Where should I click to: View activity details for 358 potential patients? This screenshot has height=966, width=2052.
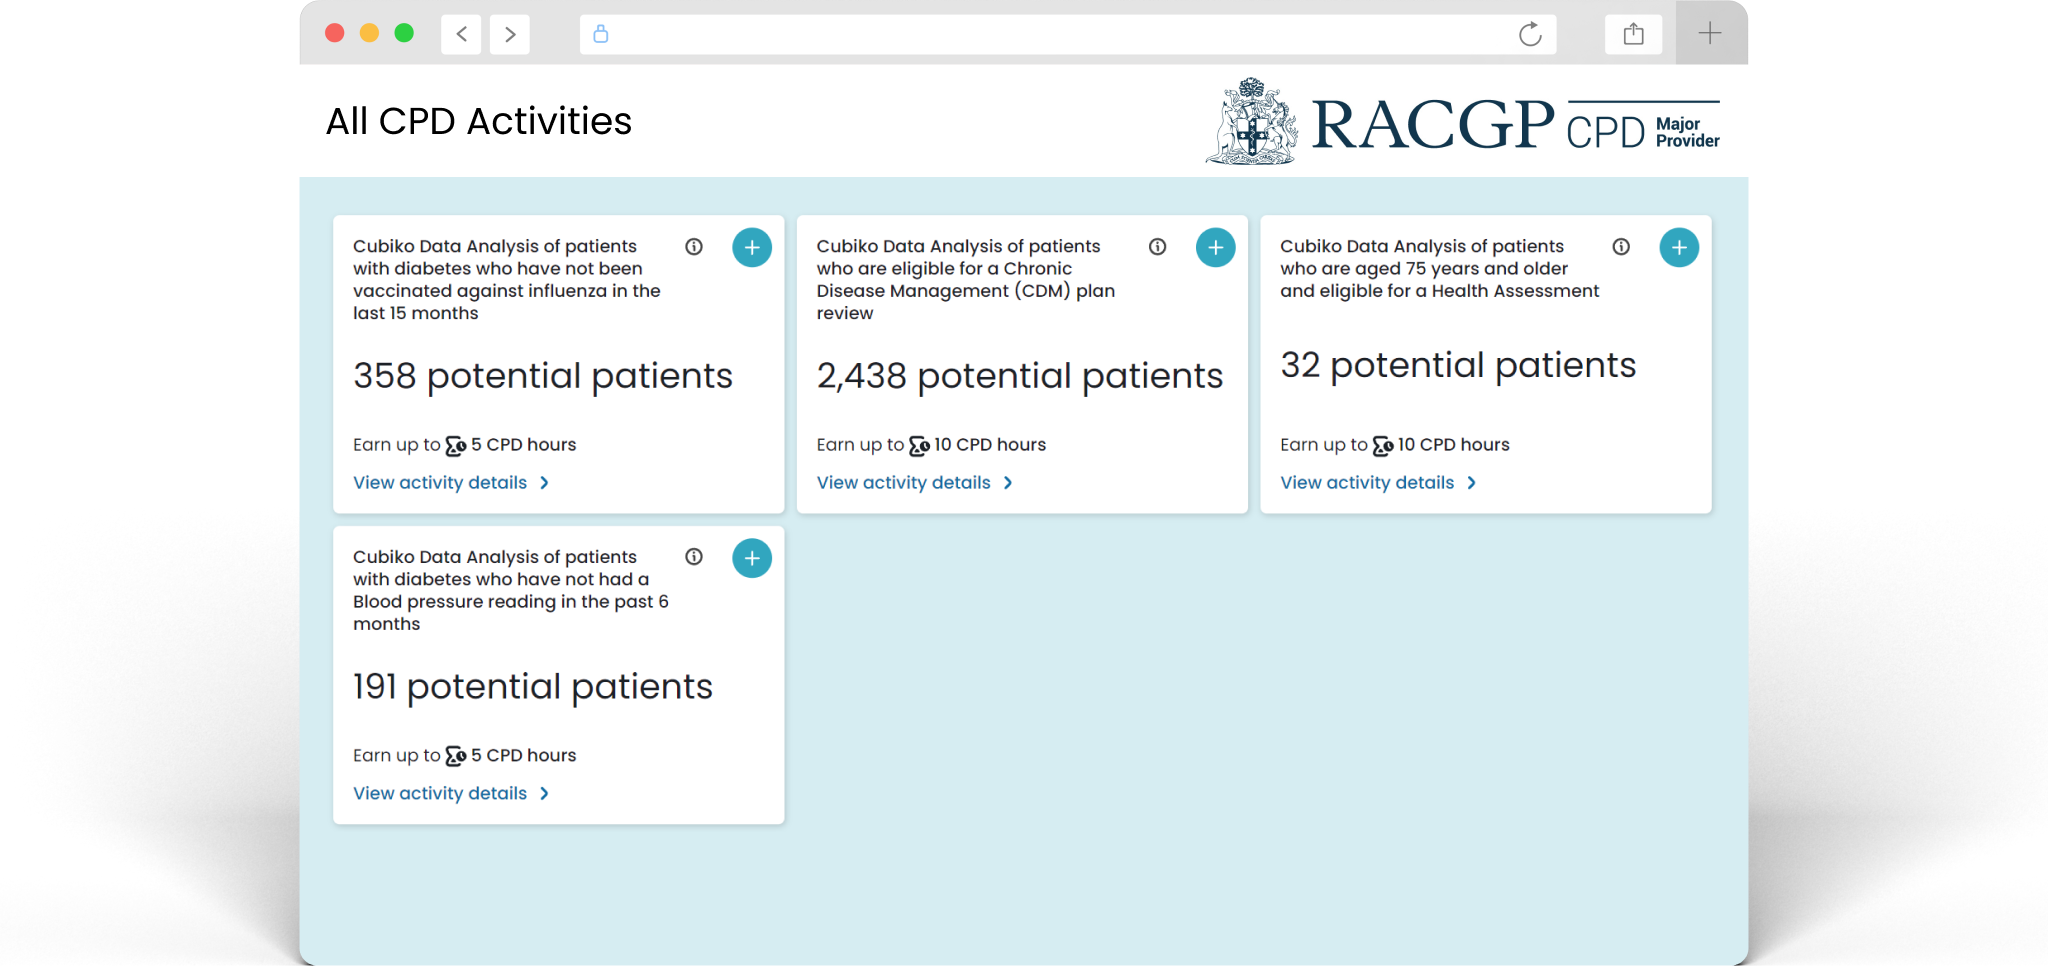point(451,483)
